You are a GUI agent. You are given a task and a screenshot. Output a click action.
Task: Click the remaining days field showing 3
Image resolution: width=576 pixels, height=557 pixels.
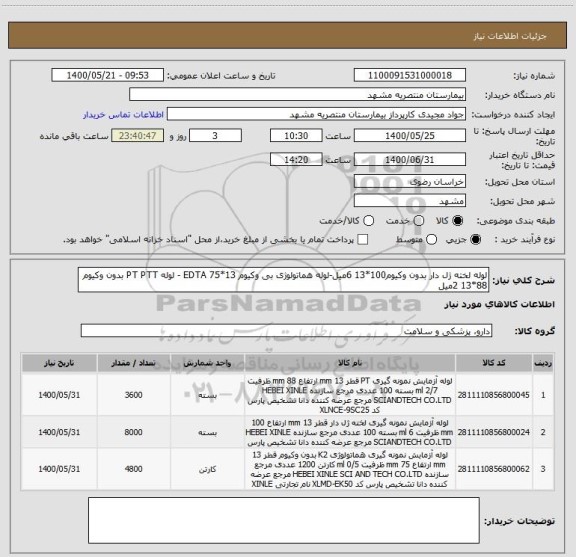(215, 135)
